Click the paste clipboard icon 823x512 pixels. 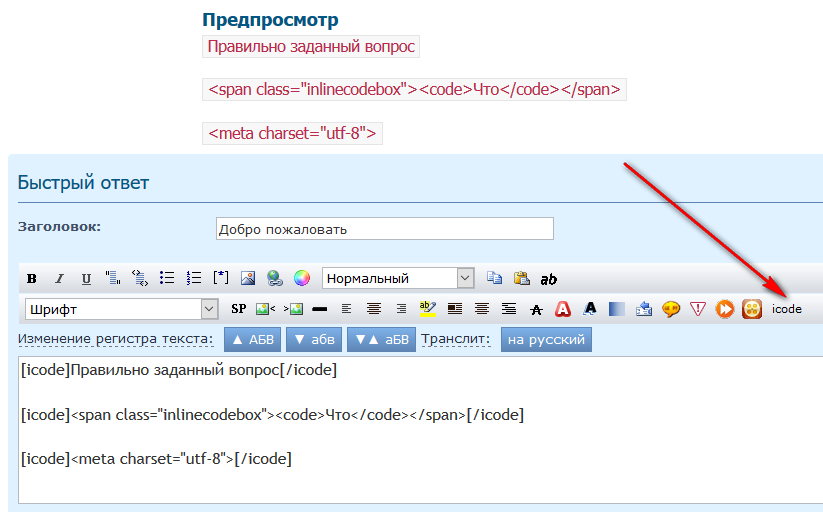(522, 278)
